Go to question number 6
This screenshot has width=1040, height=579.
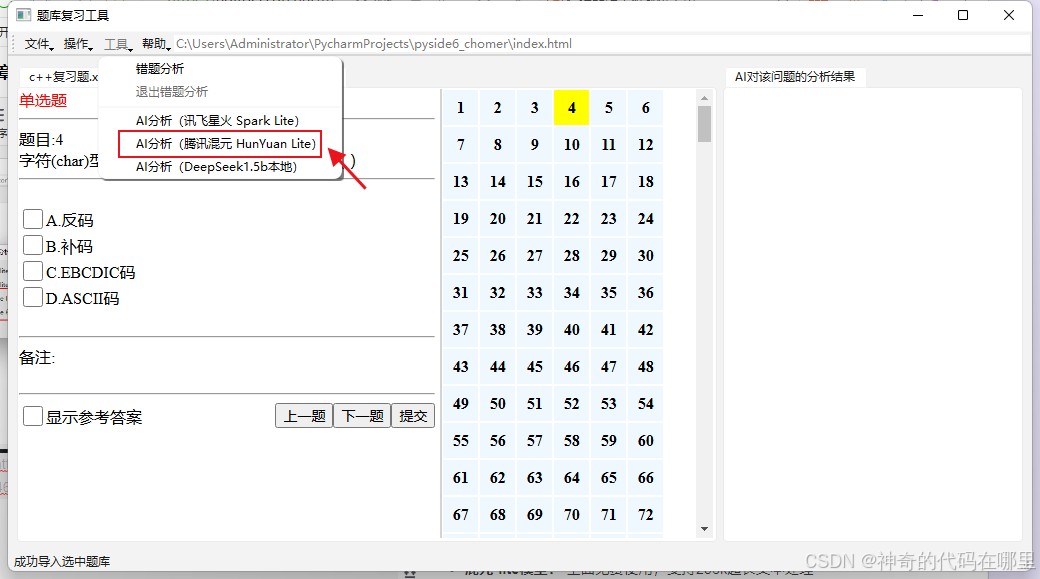[645, 107]
